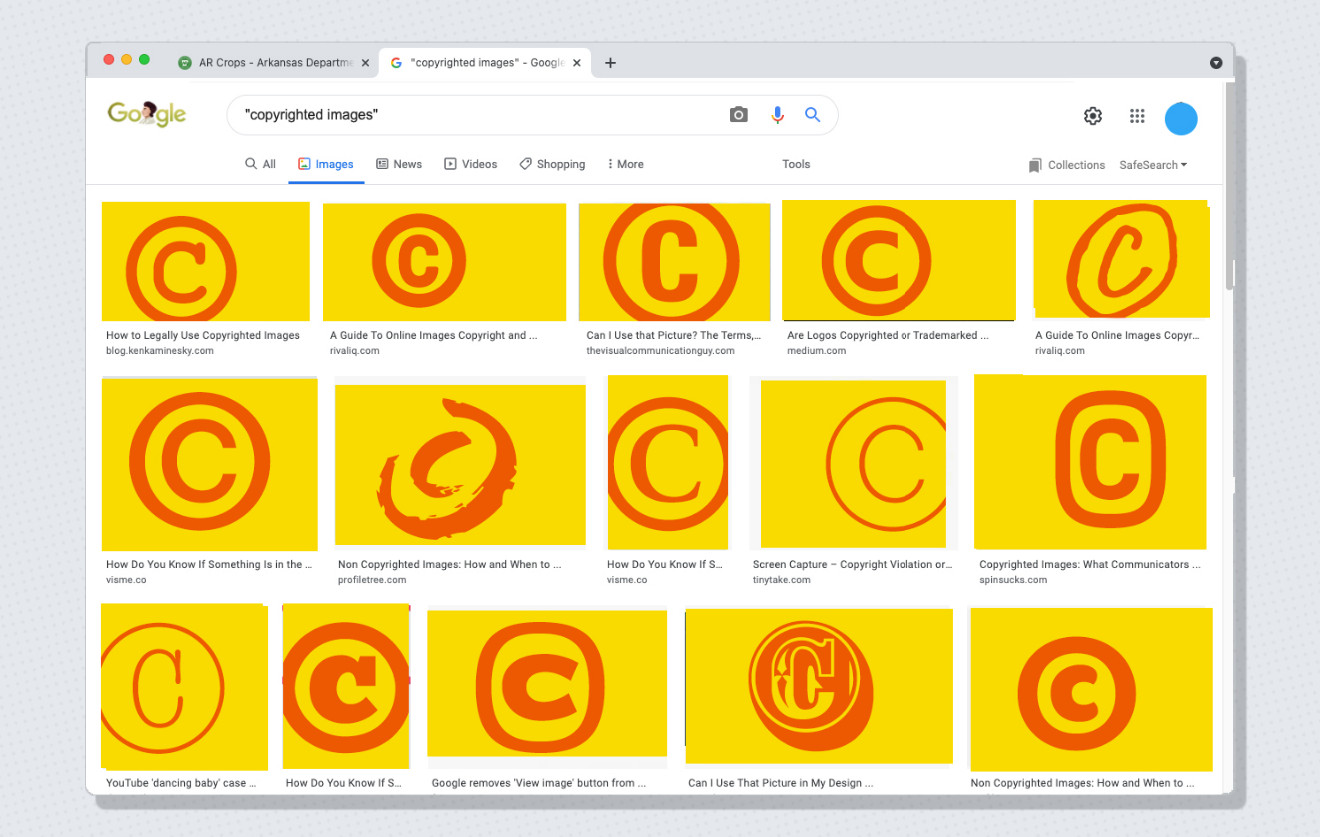Screen dimensions: 1320x837
Task: Switch to the AR Crops browser tab
Action: 273,62
